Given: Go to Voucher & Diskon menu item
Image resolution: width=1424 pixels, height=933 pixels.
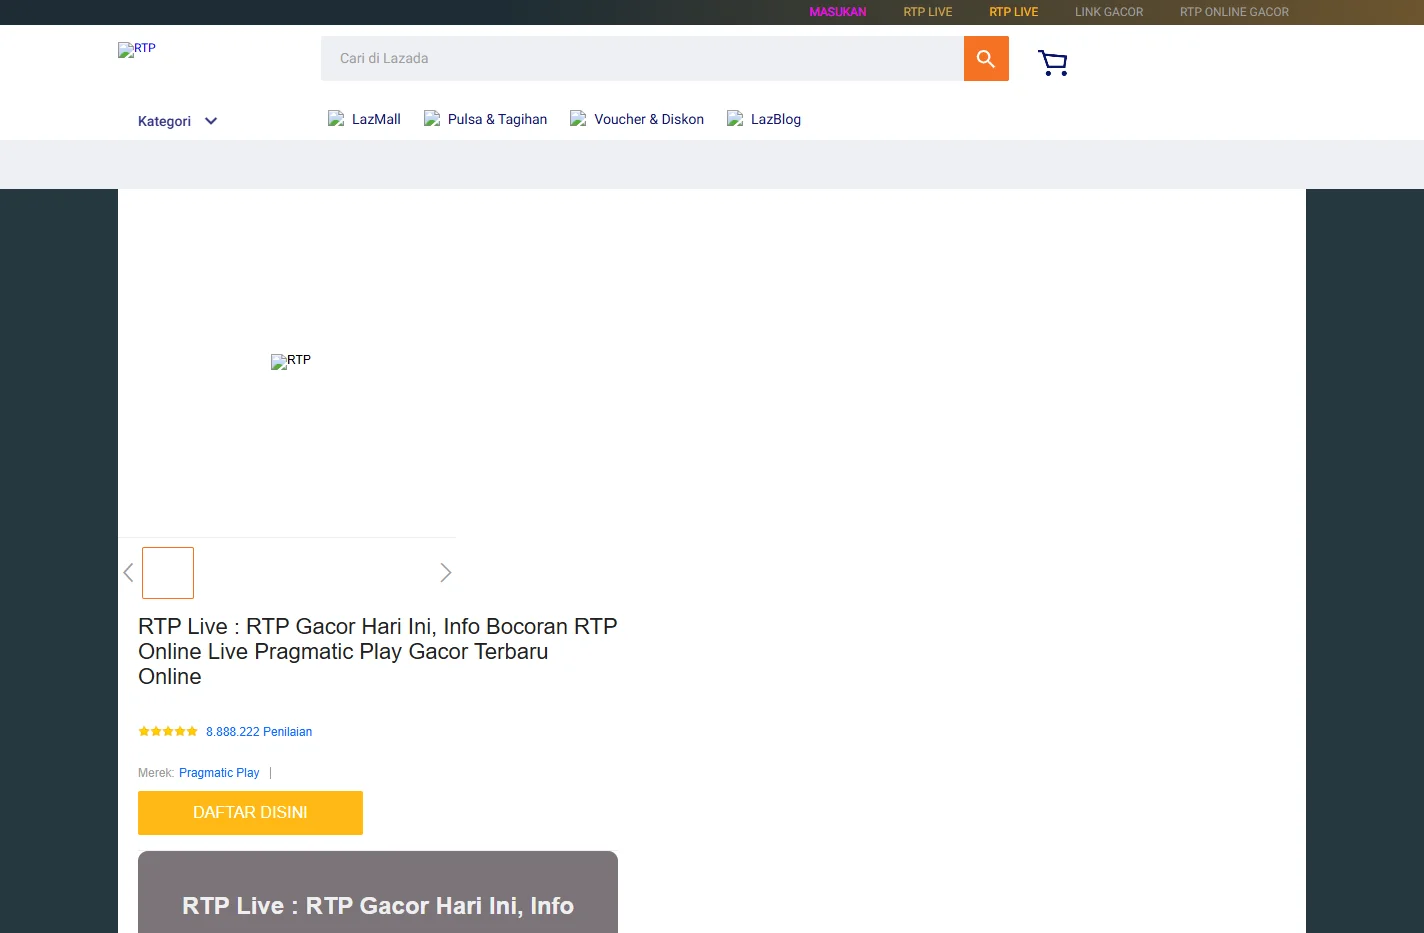Looking at the screenshot, I should (x=649, y=119).
